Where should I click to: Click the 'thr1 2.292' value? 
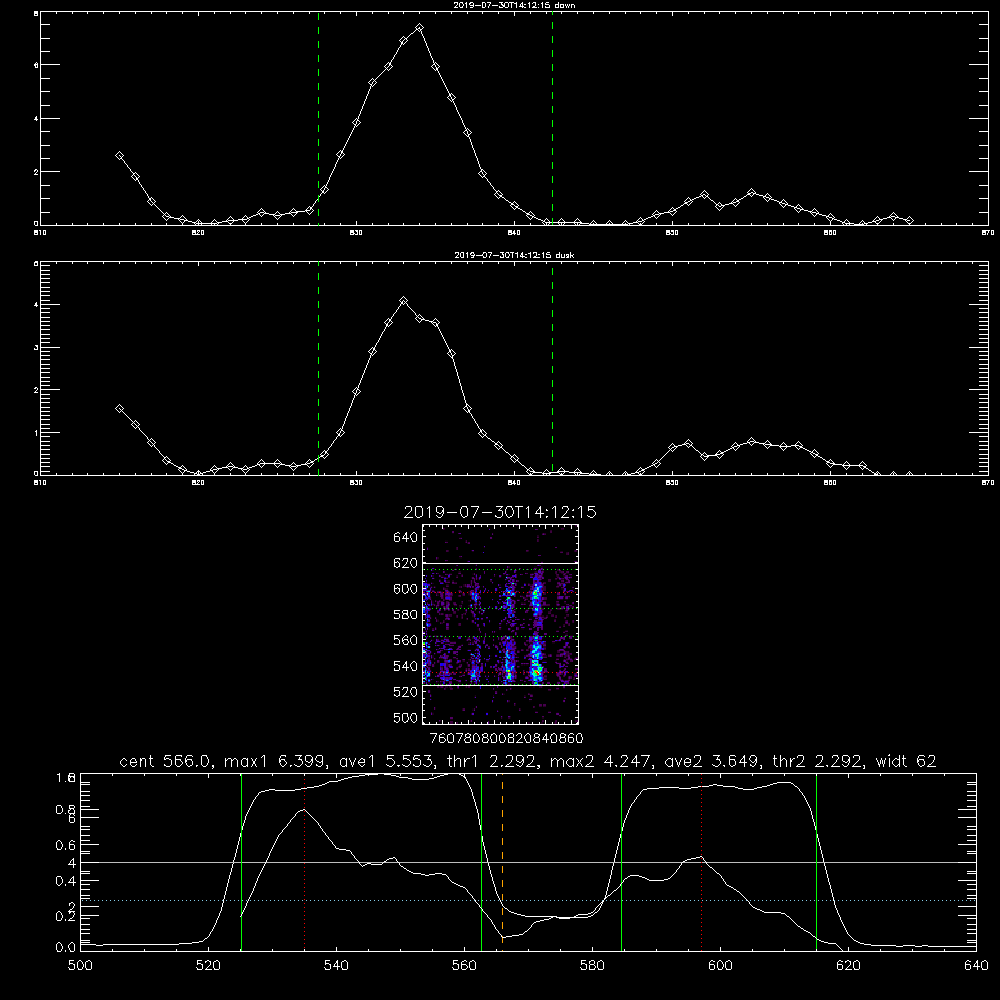[496, 761]
